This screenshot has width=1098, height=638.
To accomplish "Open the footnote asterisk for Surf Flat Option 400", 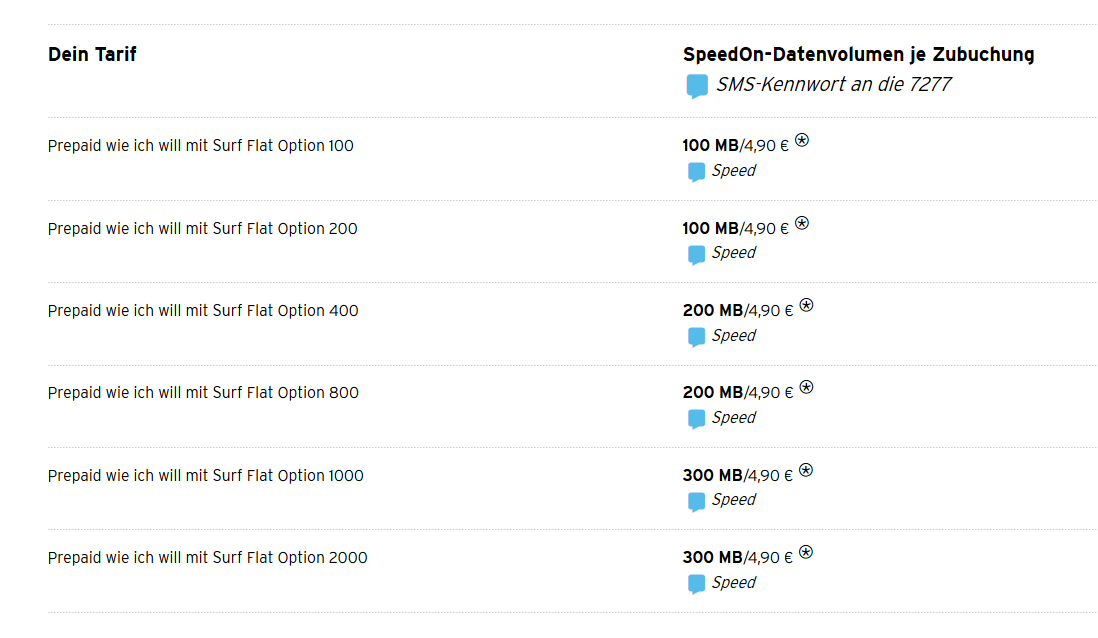I will (x=806, y=305).
